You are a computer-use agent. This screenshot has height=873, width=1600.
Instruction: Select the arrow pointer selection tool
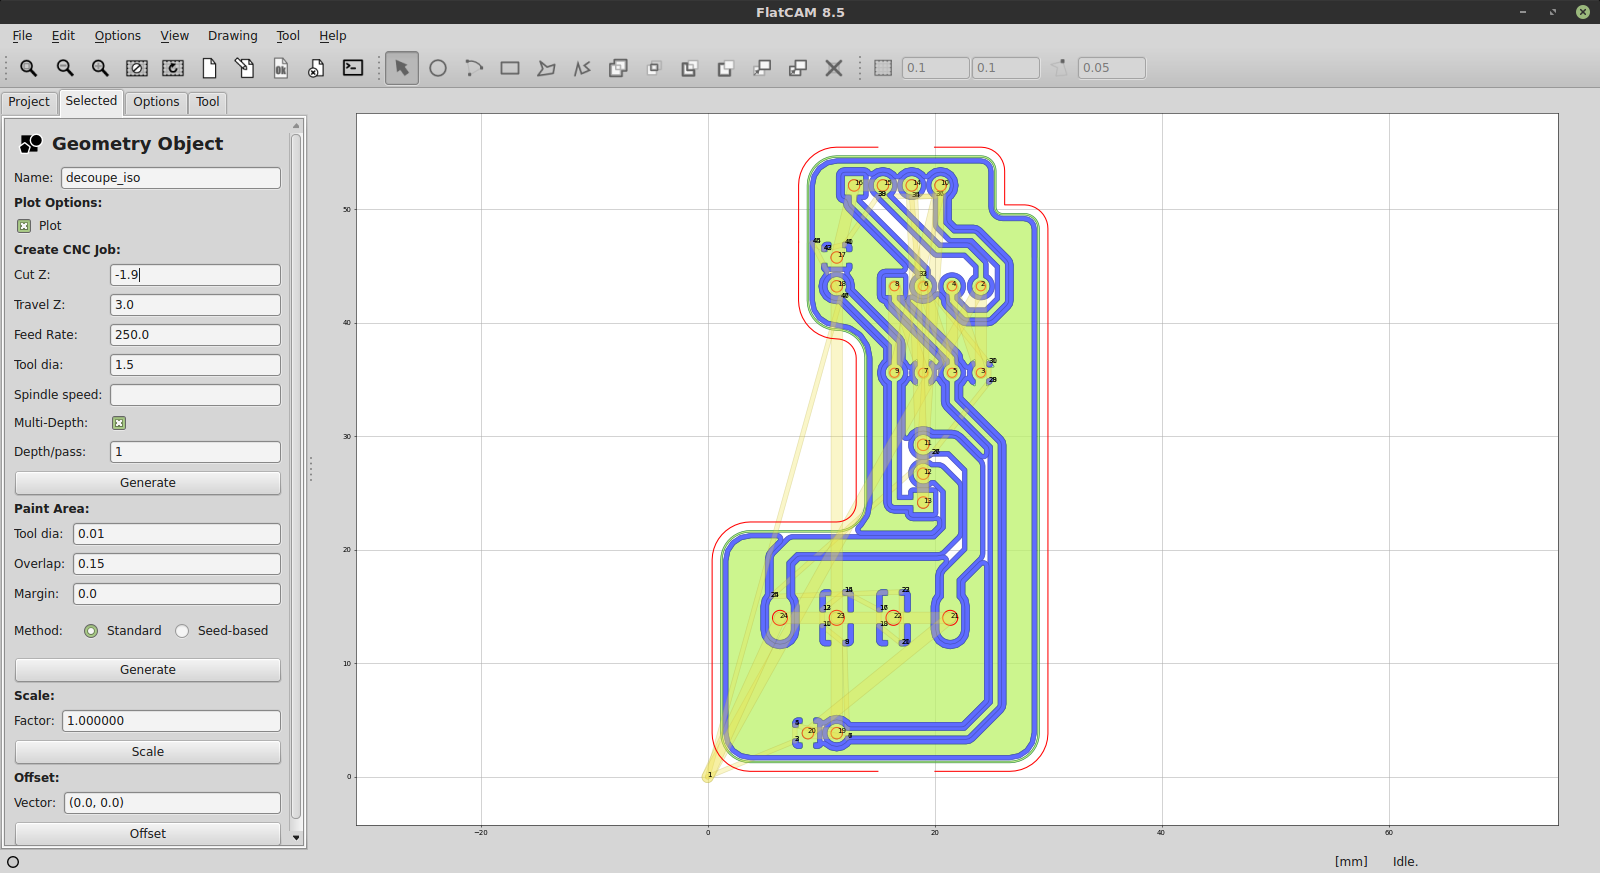[x=402, y=68]
